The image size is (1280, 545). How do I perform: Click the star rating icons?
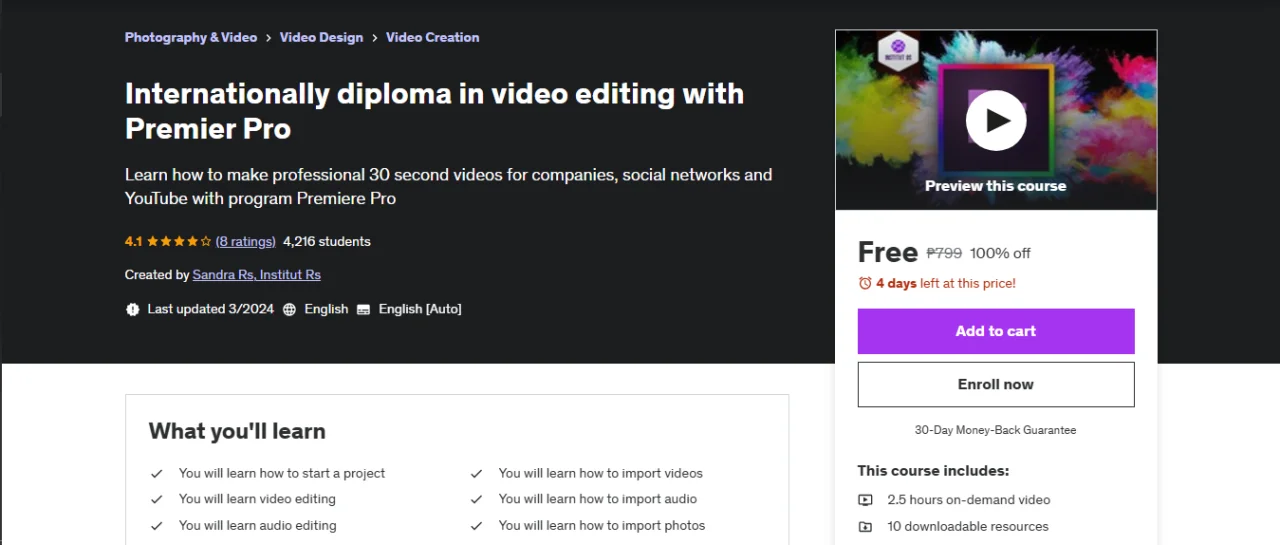(179, 241)
